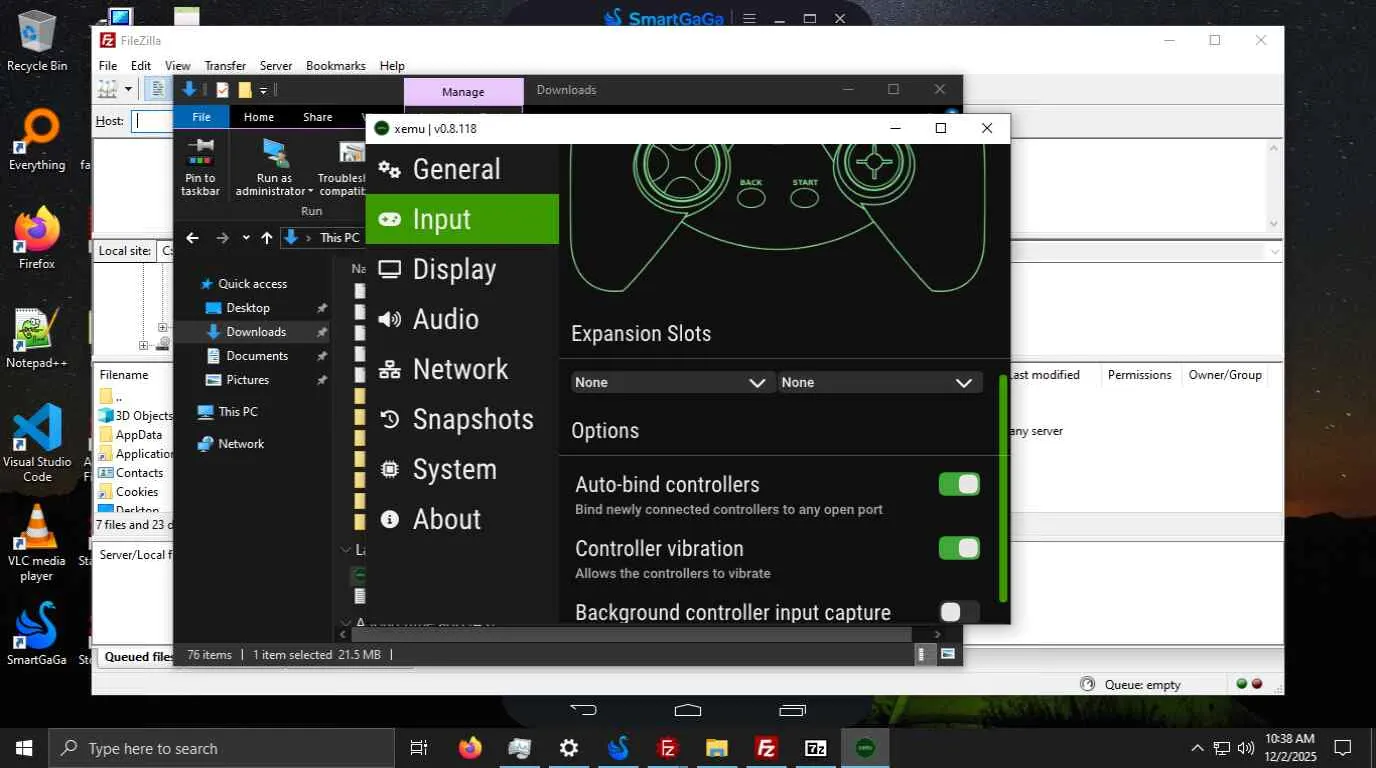Open Task View on the taskbar

click(419, 748)
